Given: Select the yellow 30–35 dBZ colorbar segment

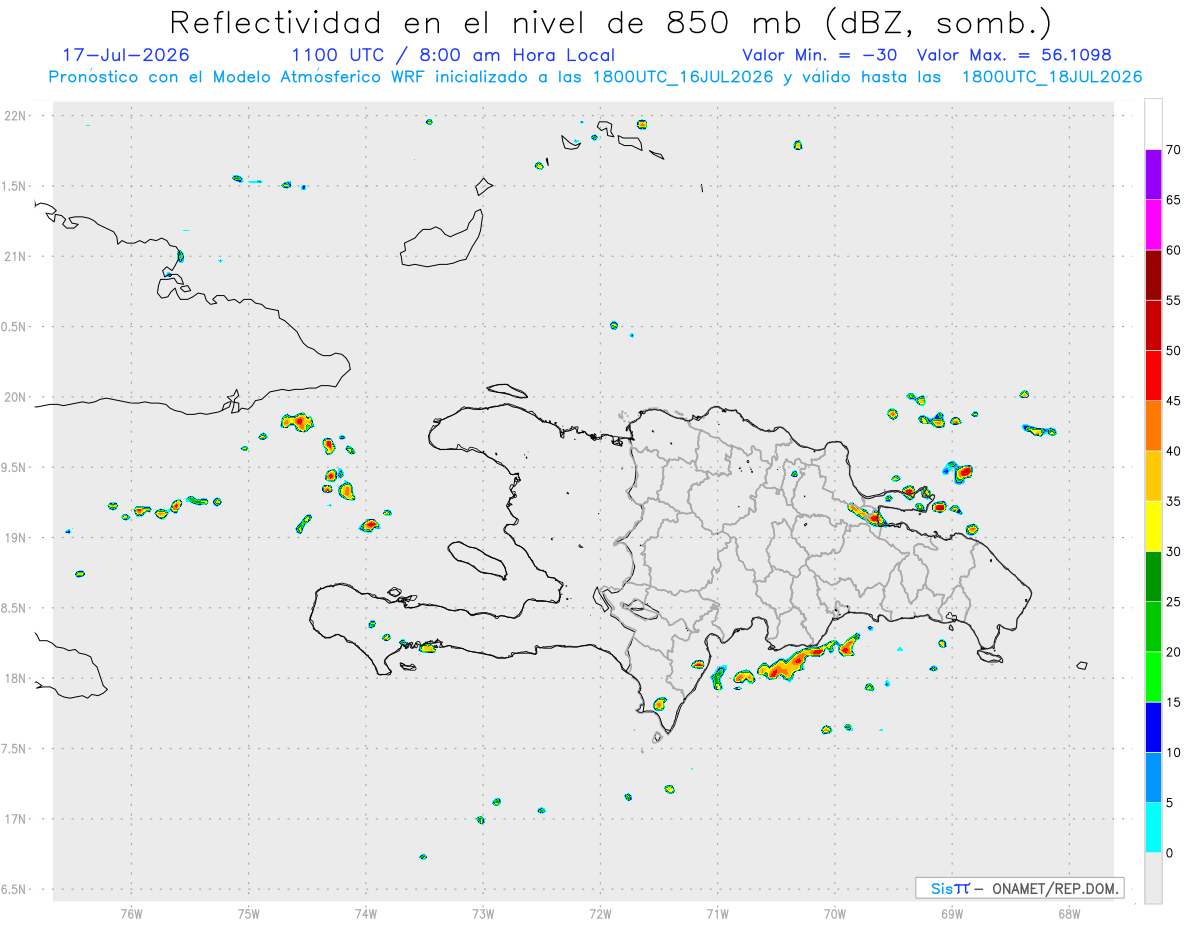Looking at the screenshot, I should coord(1153,526).
